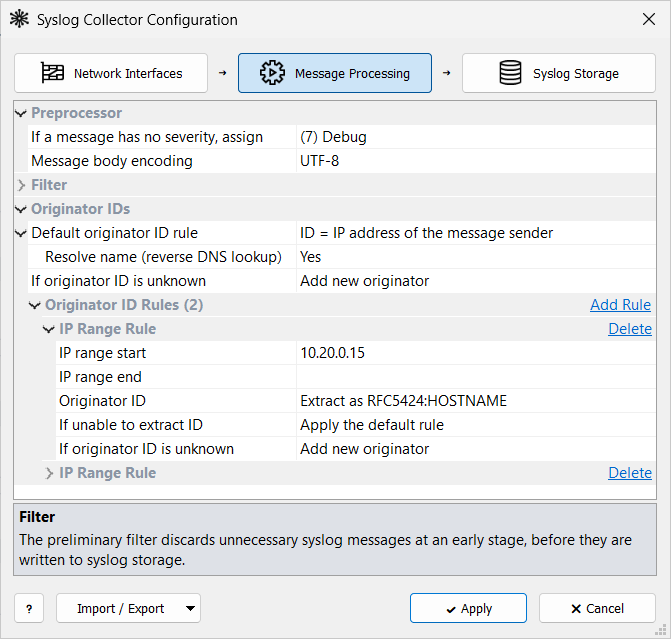Select the 'IP range end' label
This screenshot has height=639, width=671.
[x=100, y=377]
